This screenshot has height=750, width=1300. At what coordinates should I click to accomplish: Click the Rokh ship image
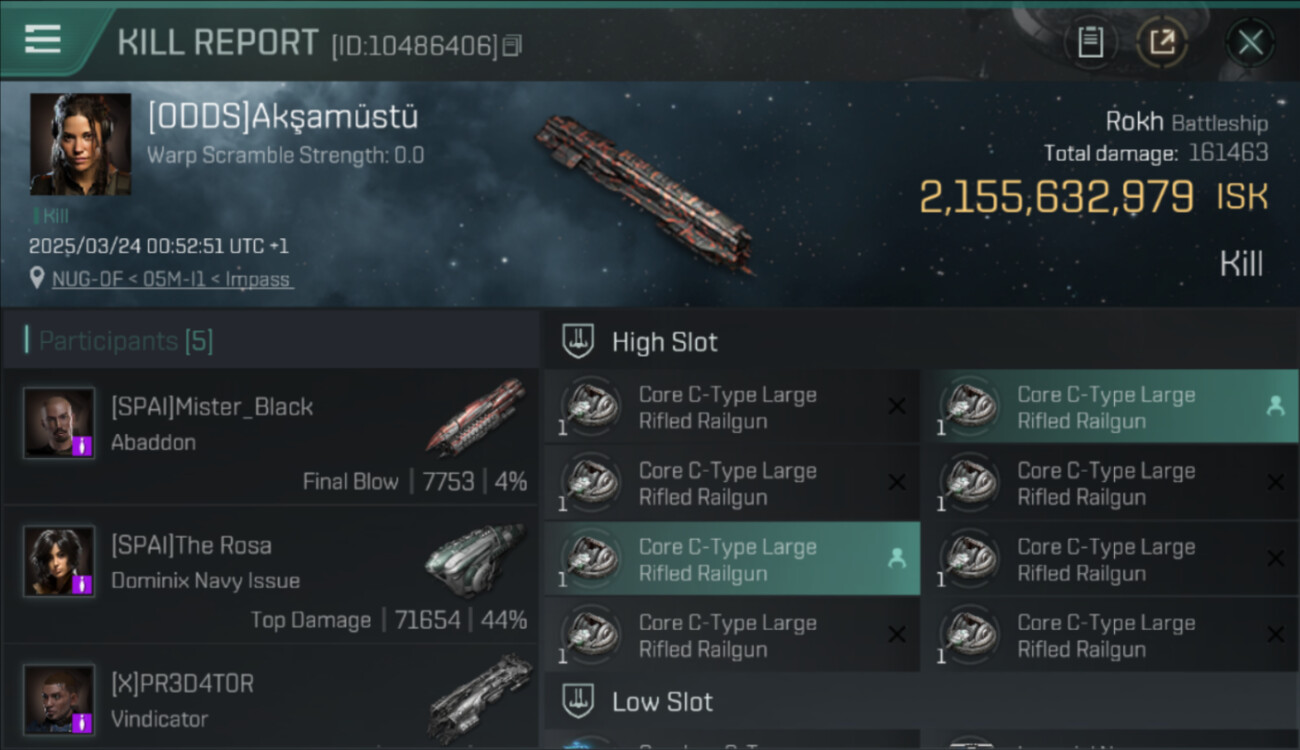coord(643,192)
